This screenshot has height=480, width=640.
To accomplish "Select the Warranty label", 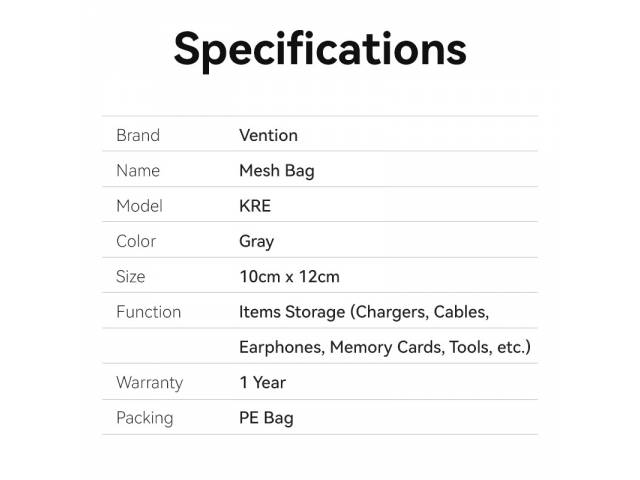I will coord(150,383).
